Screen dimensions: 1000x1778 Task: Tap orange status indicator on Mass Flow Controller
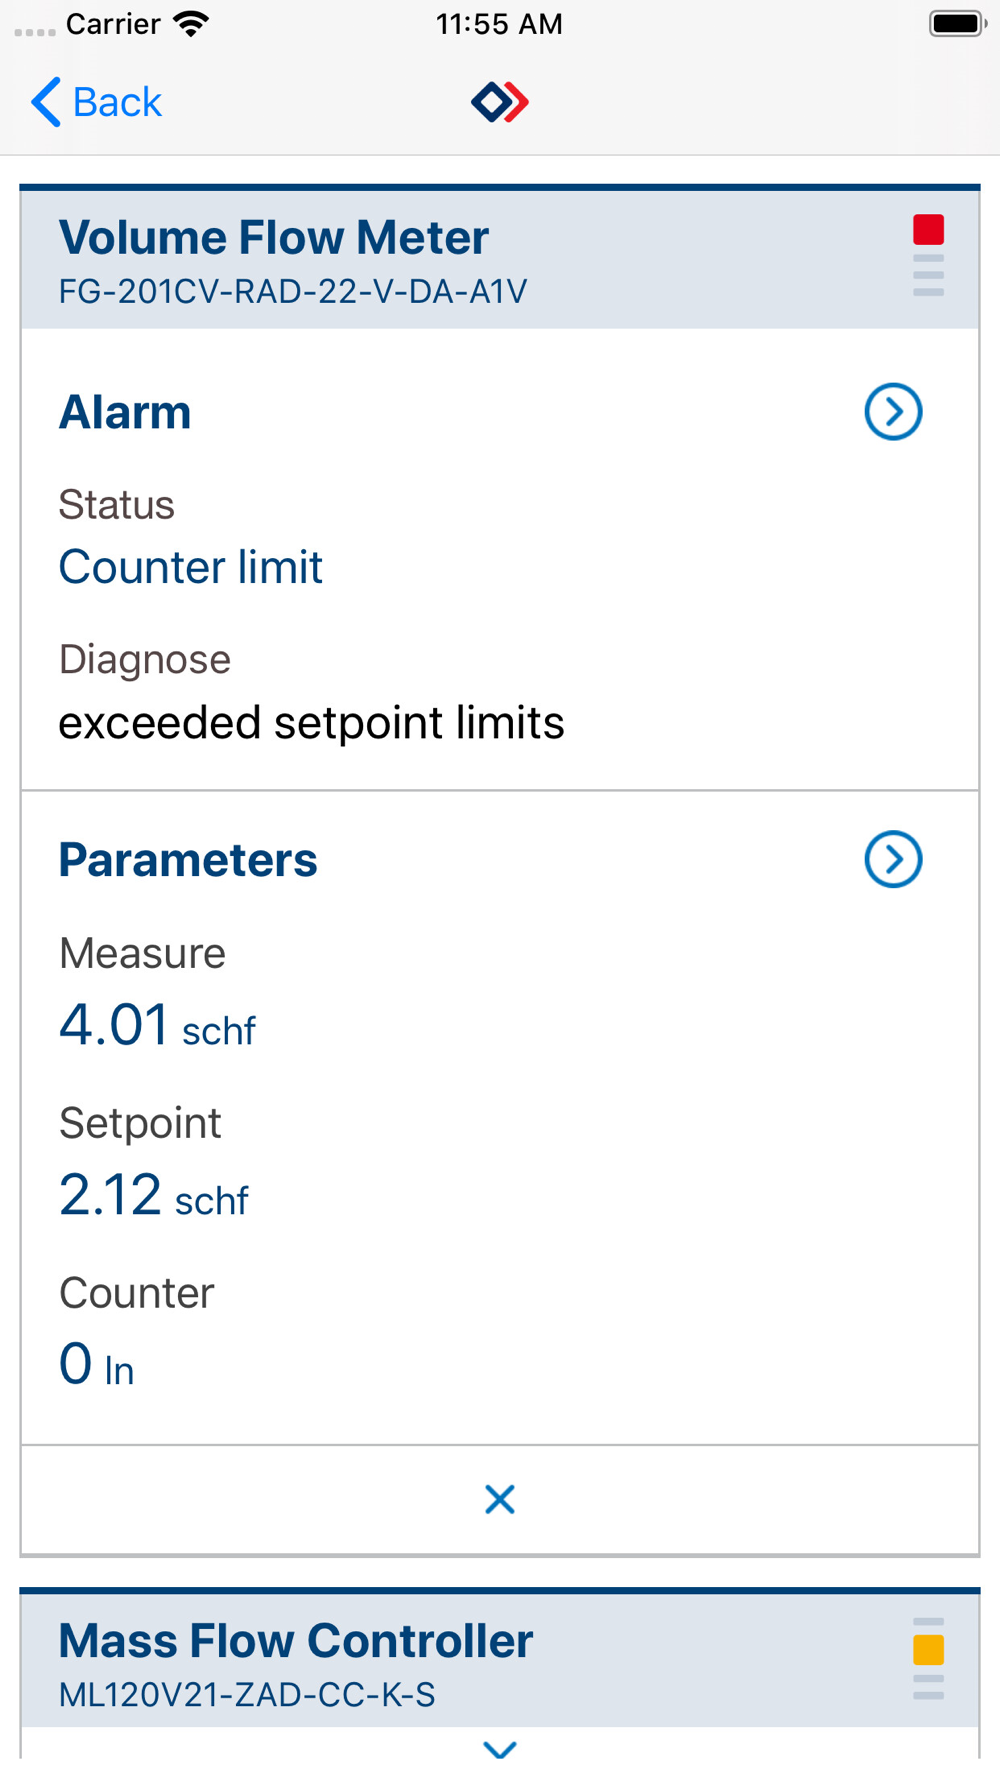click(928, 1650)
